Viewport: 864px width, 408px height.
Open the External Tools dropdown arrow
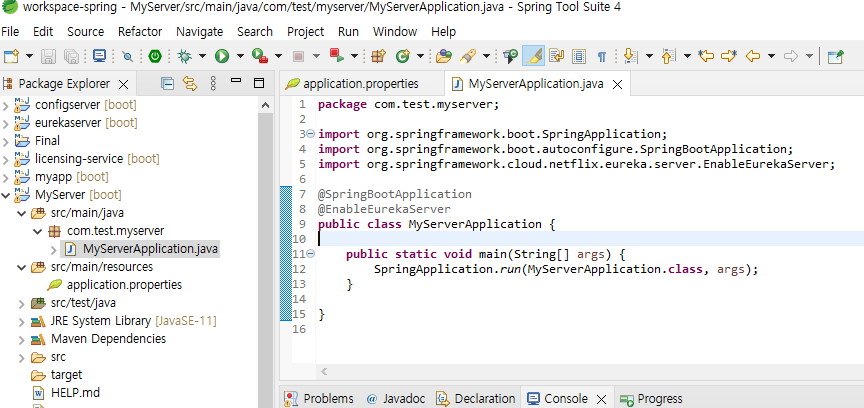[x=278, y=56]
